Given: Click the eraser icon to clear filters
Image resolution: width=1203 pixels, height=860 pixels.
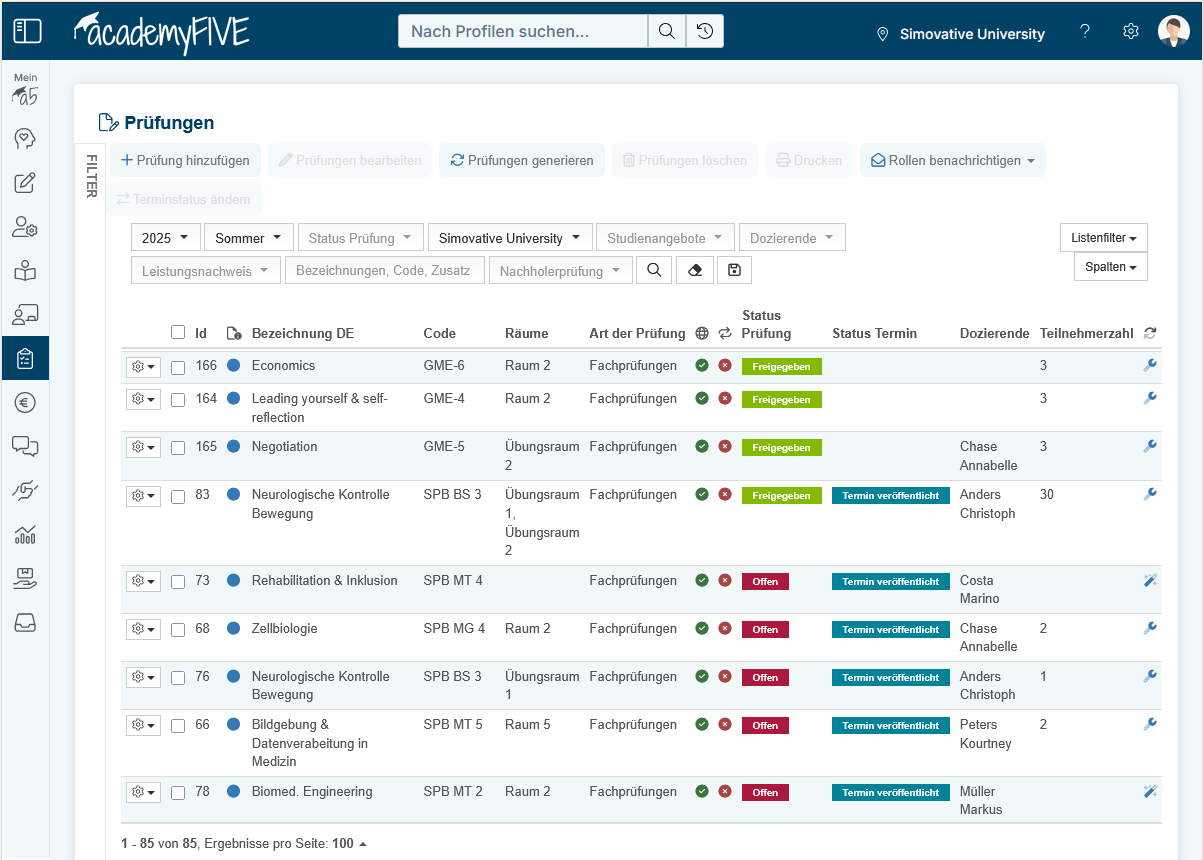Looking at the screenshot, I should (695, 270).
